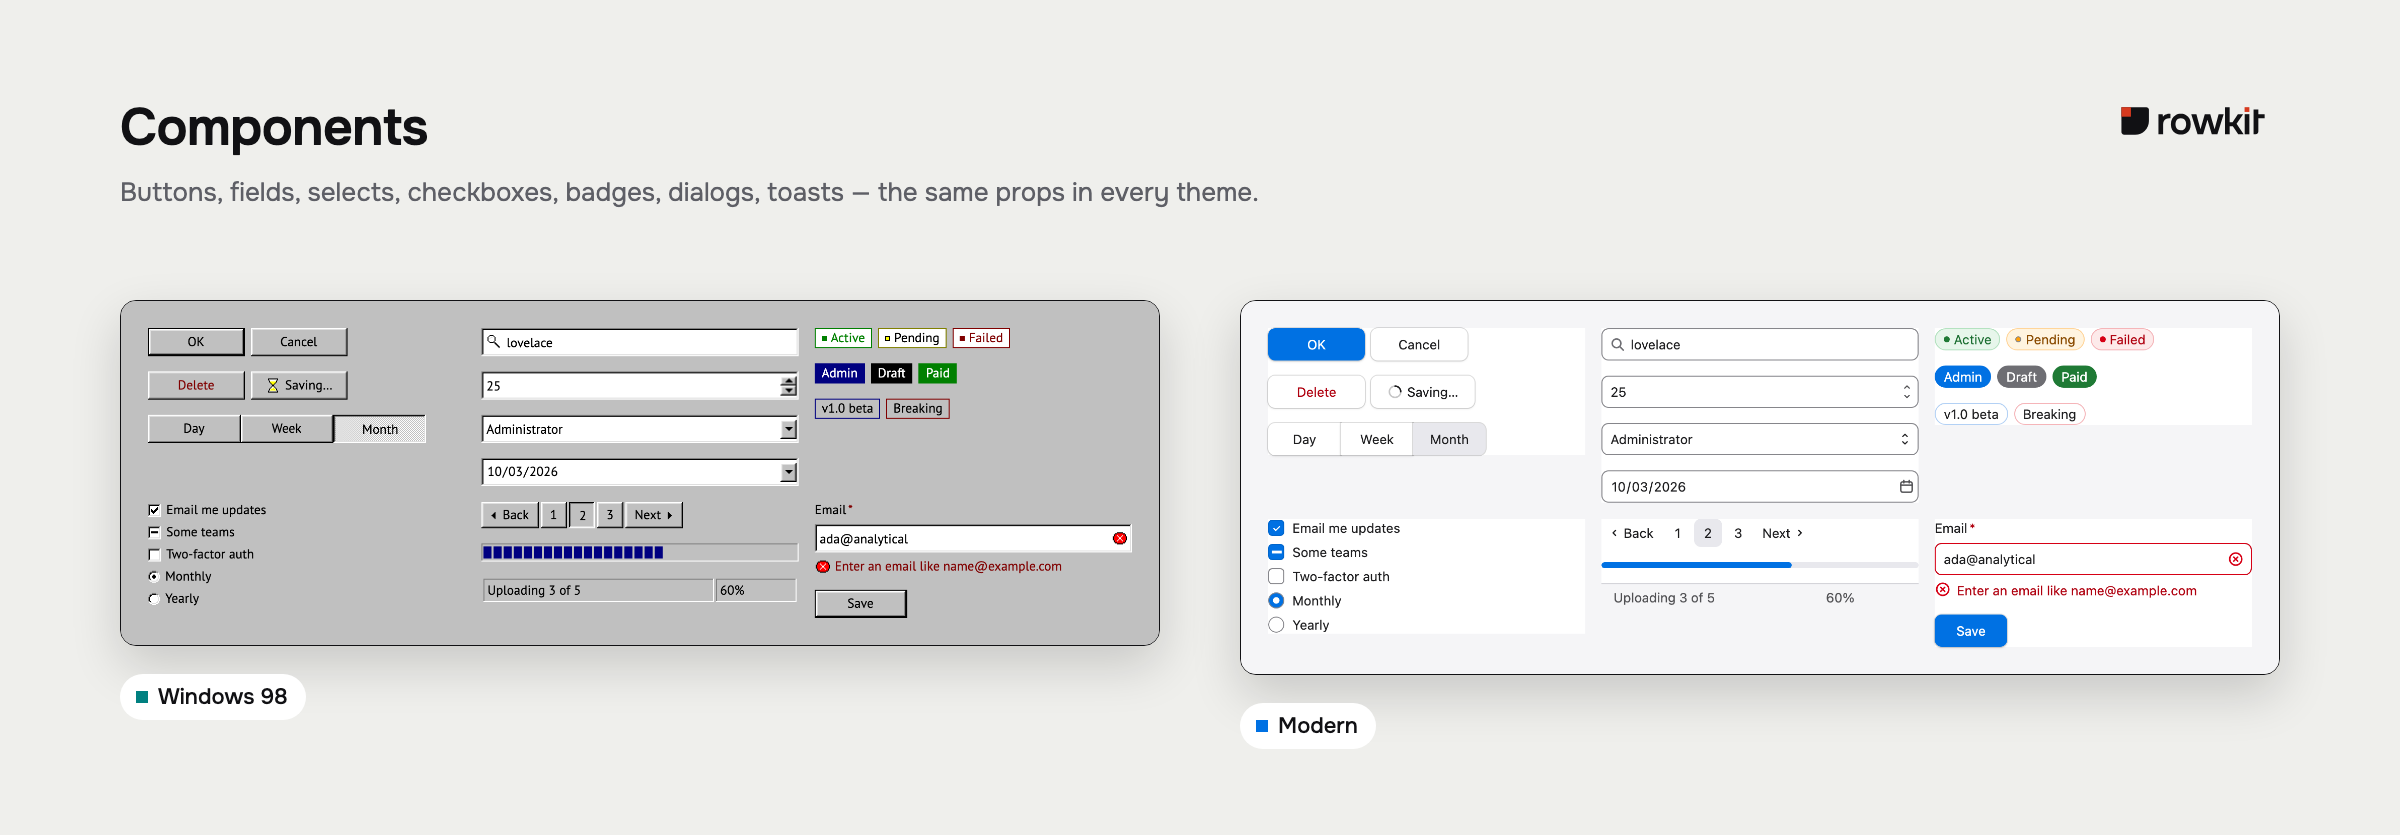
Task: Click the Modern lovelace search field
Action: pyautogui.click(x=1759, y=344)
